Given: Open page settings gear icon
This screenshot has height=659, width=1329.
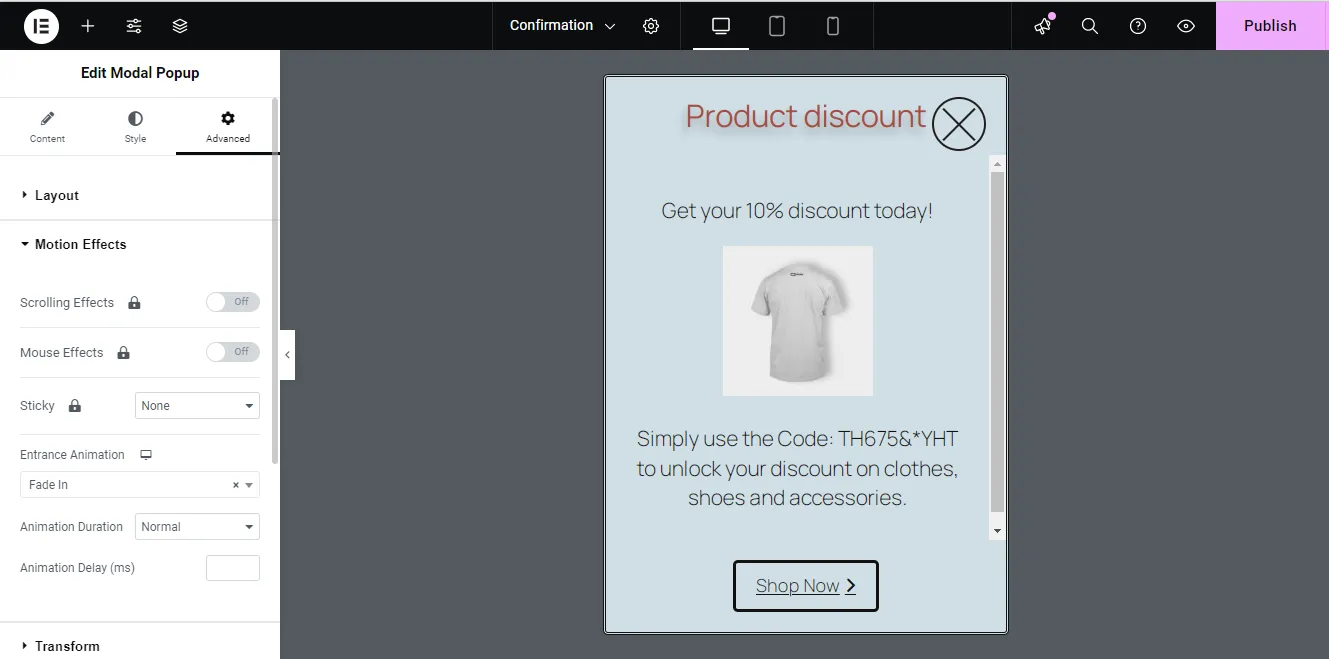Looking at the screenshot, I should (x=651, y=26).
